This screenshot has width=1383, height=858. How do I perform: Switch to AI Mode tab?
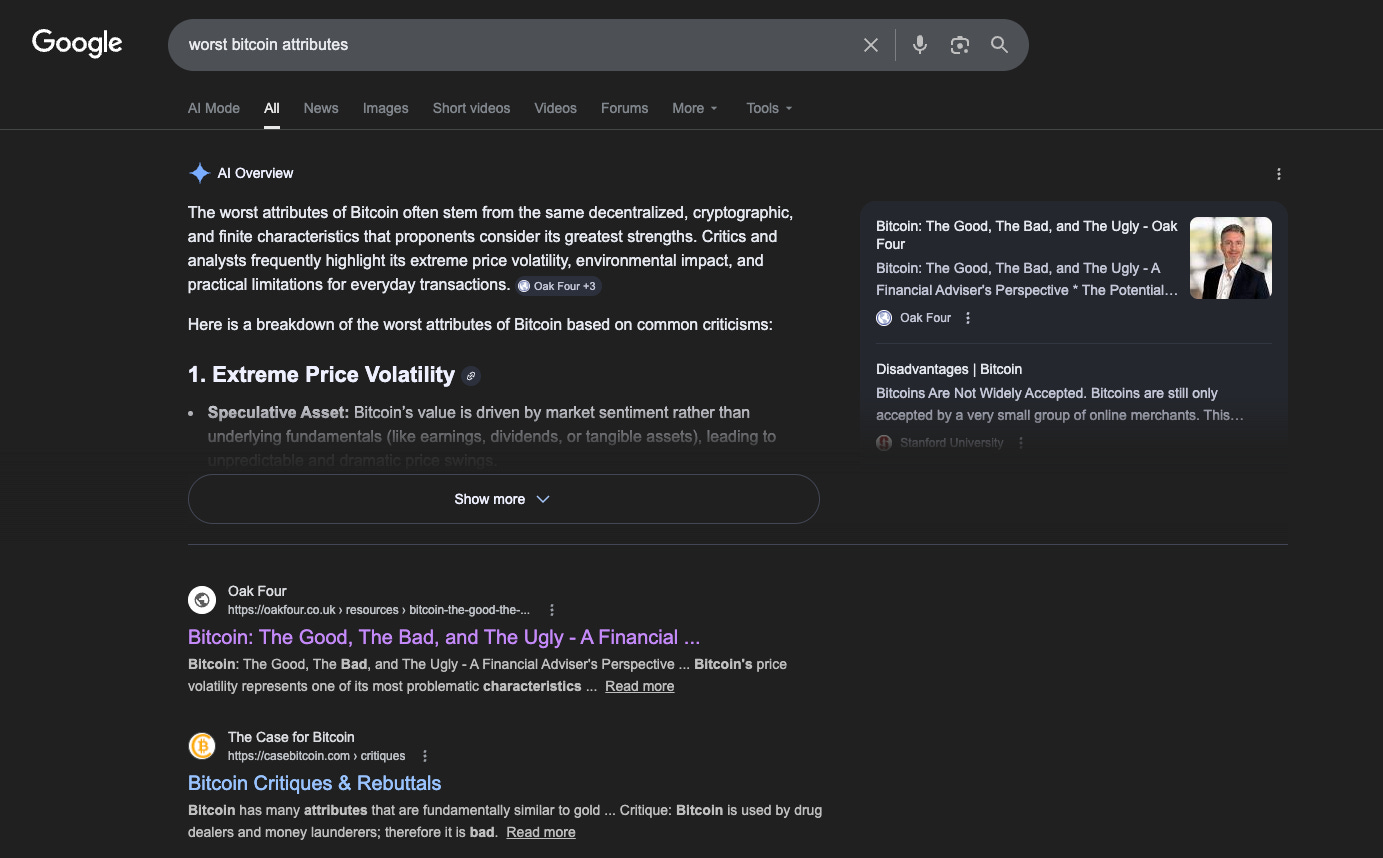click(x=214, y=108)
